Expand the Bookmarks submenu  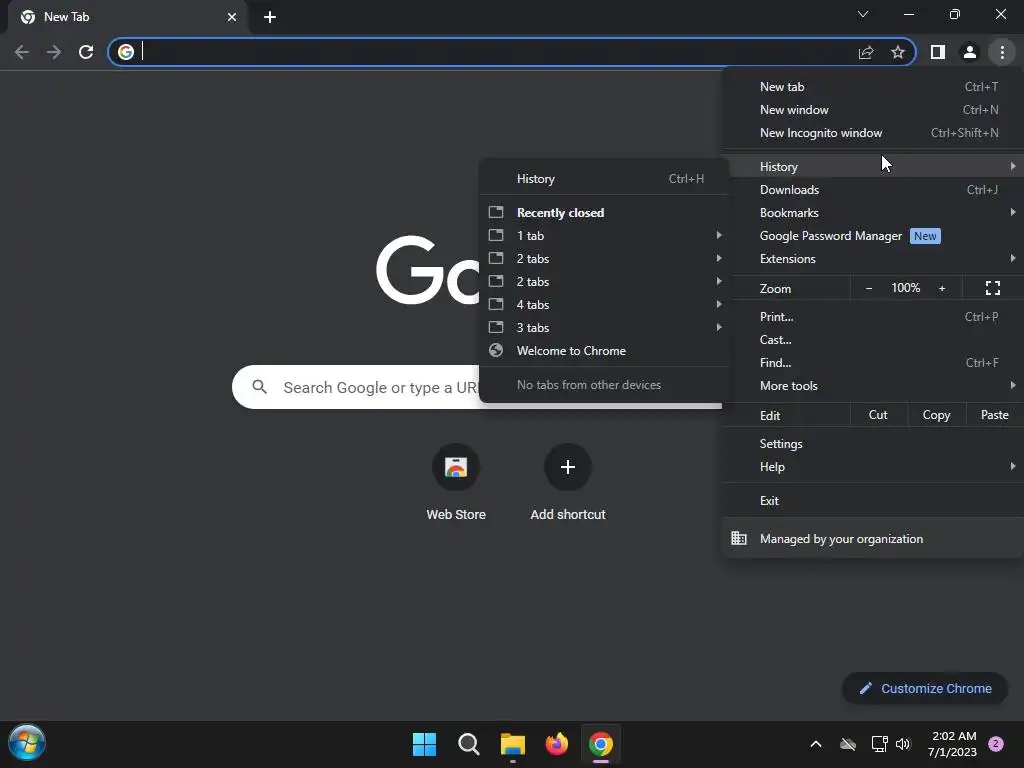[872, 213]
